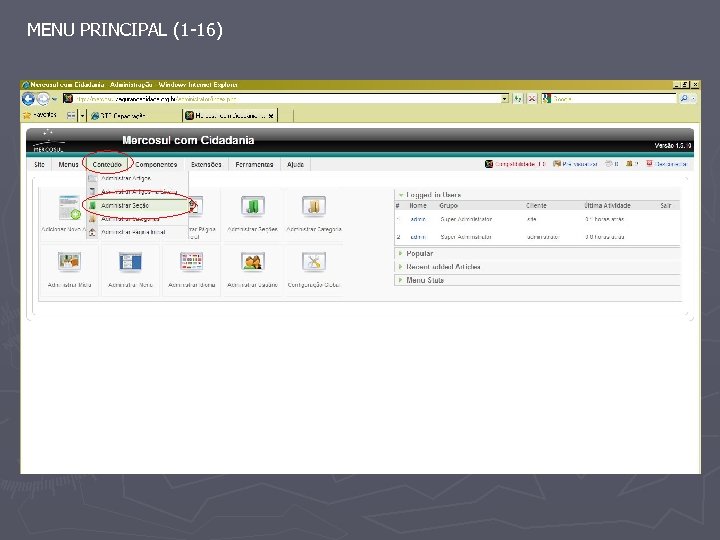Click the Nome column header

tap(418, 206)
